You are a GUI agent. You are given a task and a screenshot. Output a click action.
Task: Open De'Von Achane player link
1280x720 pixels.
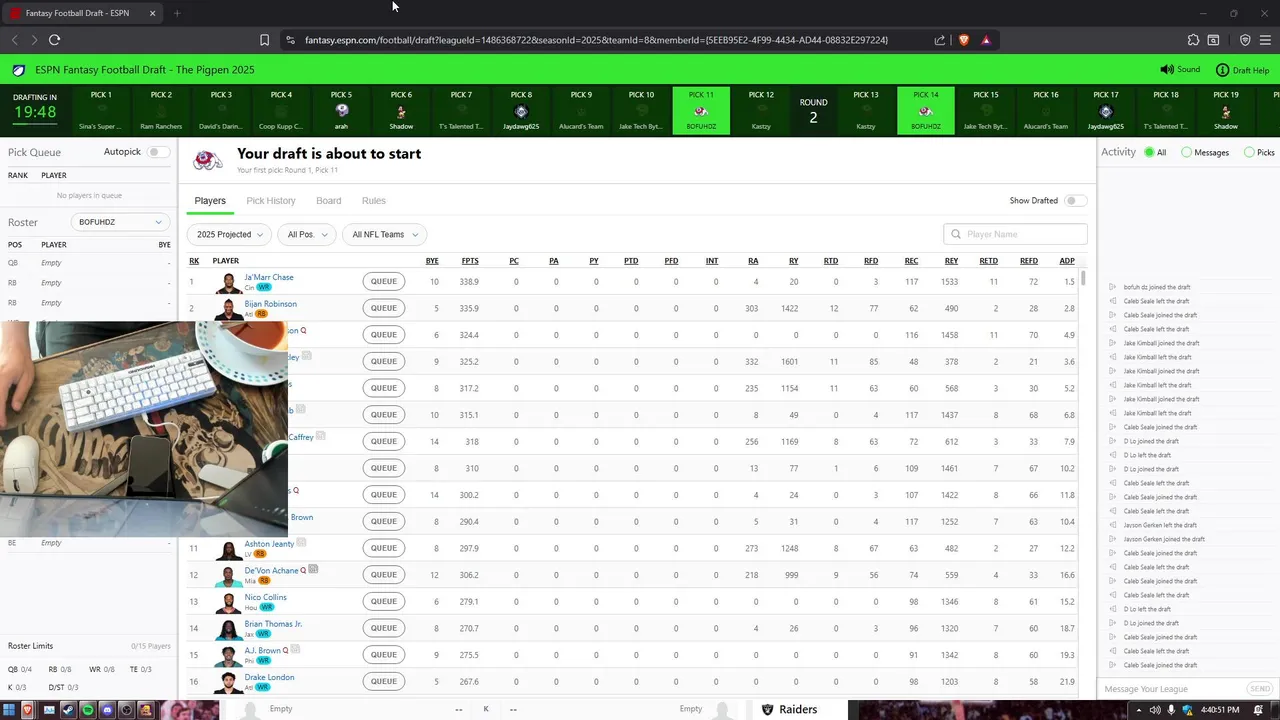pos(271,570)
